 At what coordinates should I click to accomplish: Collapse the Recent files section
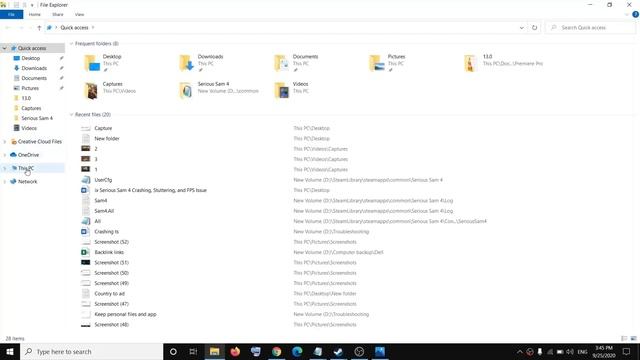point(71,115)
